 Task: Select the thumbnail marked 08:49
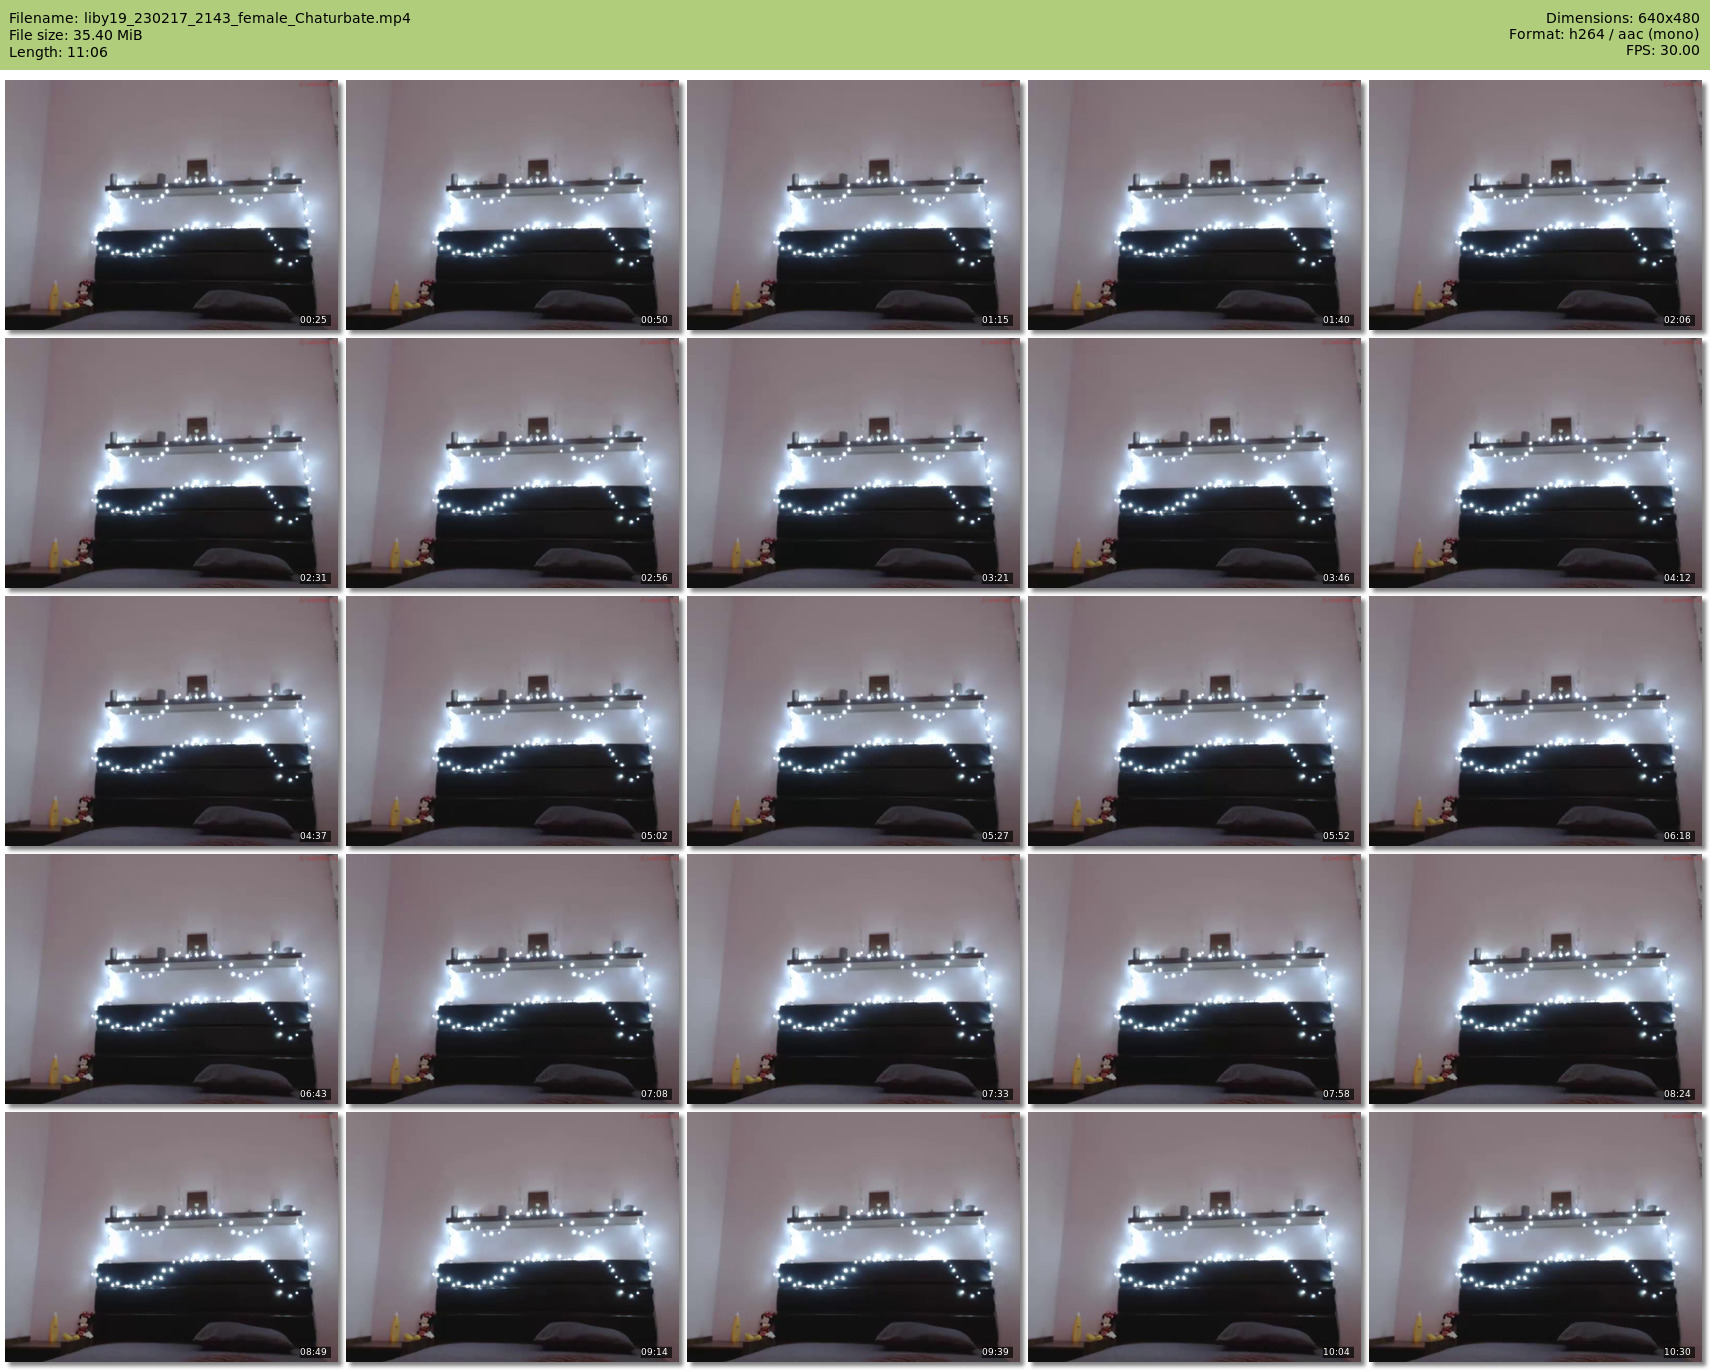pyautogui.click(x=171, y=1237)
